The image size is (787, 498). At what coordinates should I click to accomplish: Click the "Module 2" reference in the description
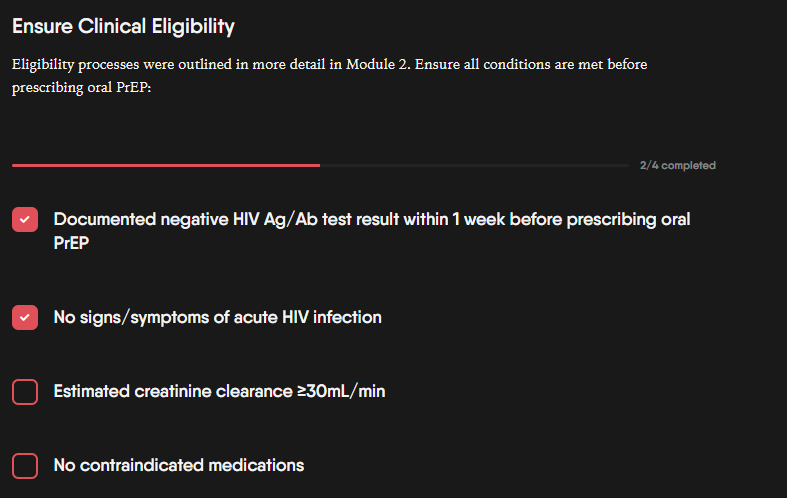pos(379,65)
